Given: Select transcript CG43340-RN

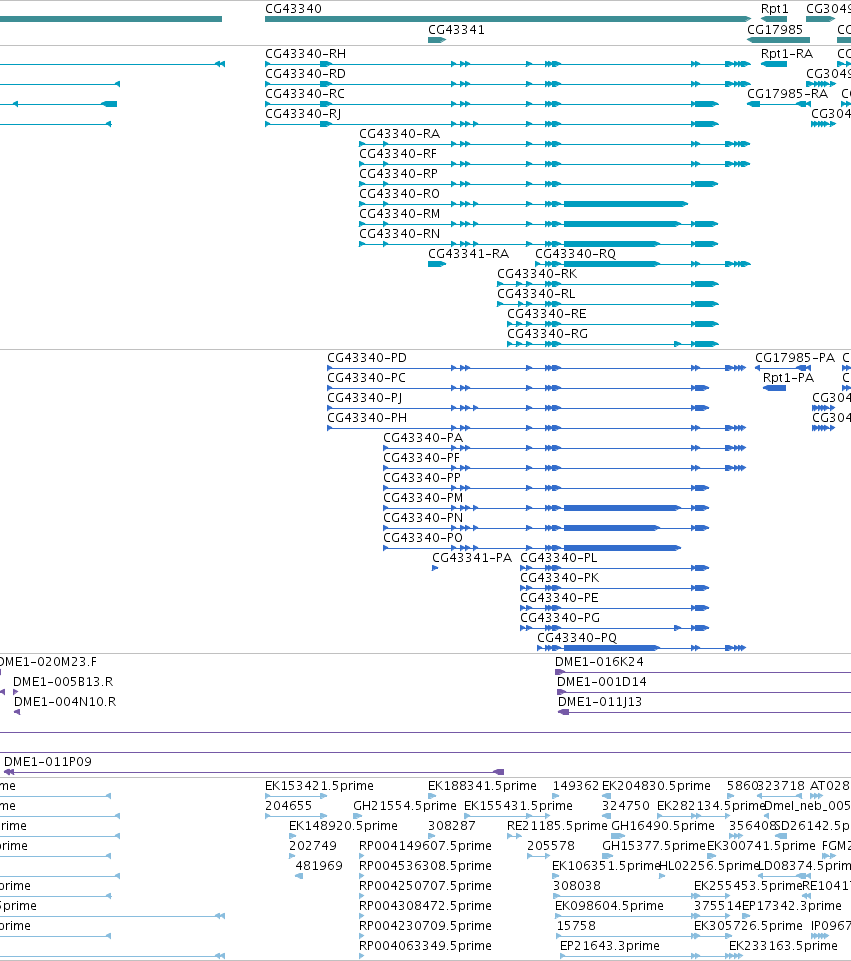Looking at the screenshot, I should coord(399,234).
